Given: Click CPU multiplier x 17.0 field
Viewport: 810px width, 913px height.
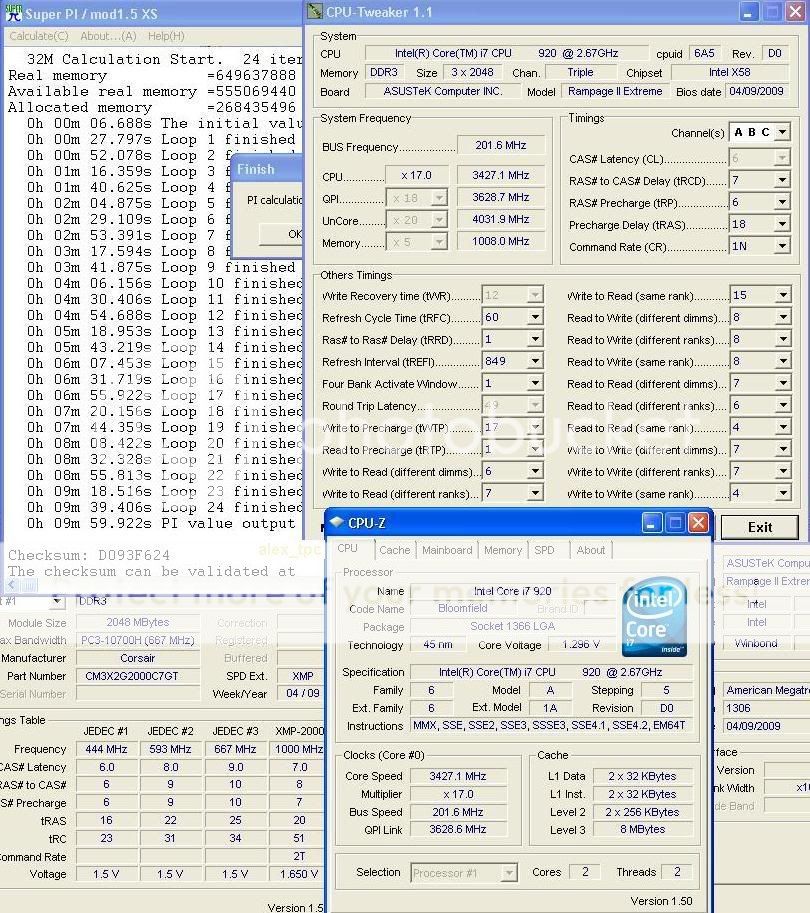Looking at the screenshot, I should point(417,175).
